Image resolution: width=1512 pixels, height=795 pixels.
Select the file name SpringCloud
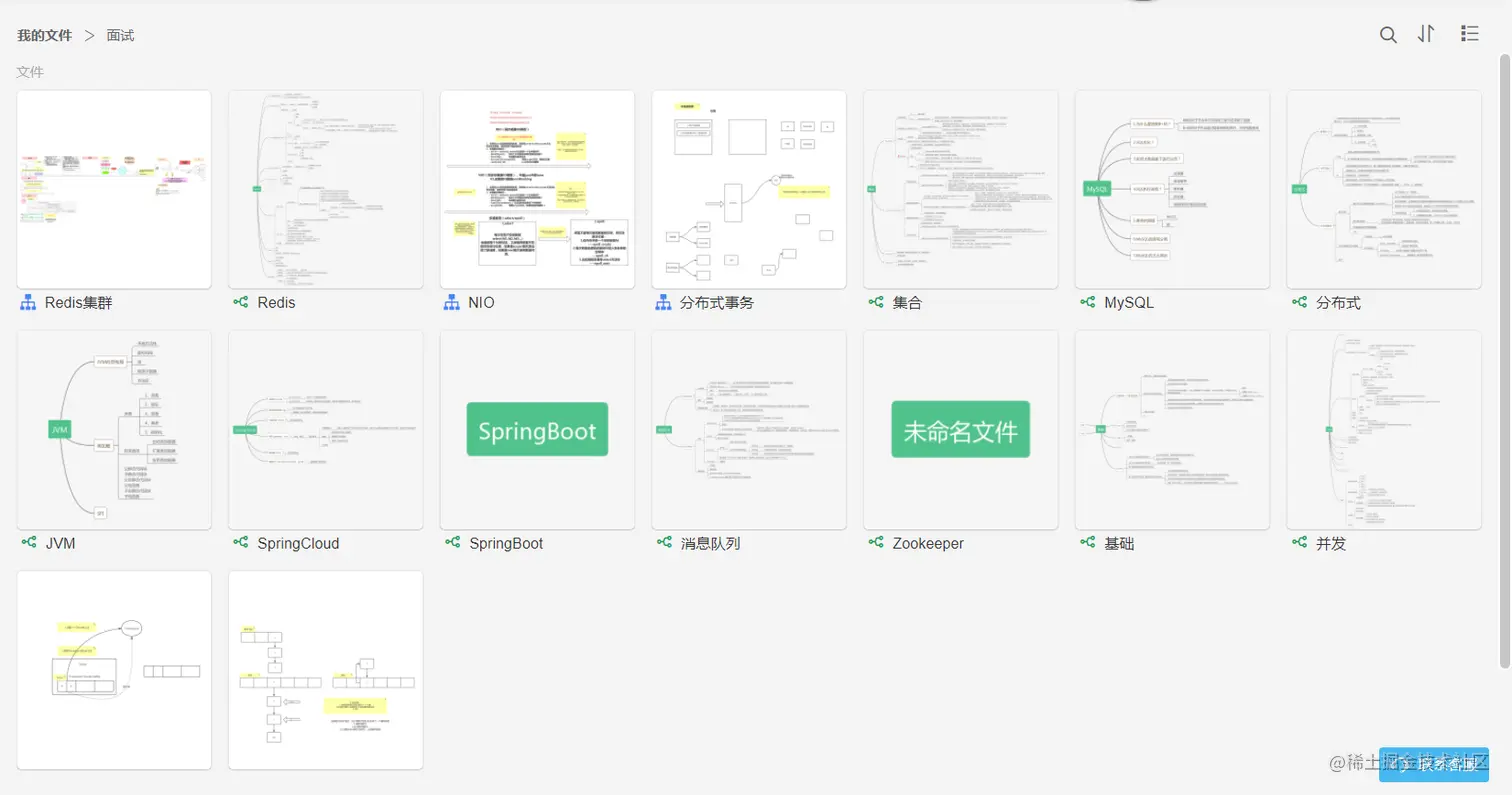pyautogui.click(x=298, y=543)
